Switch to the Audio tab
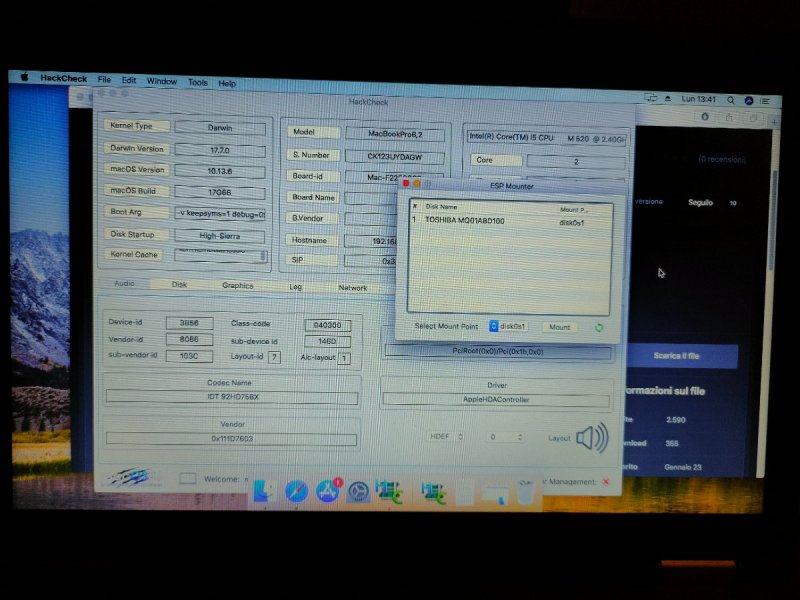This screenshot has height=600, width=800. click(124, 283)
